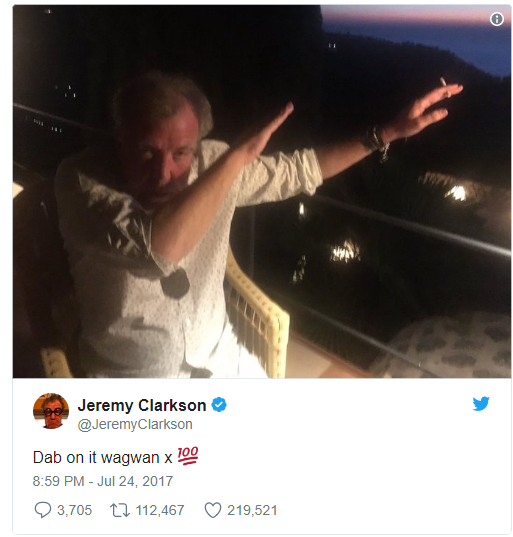Open the Jeremy Clarkson display name link

click(142, 405)
